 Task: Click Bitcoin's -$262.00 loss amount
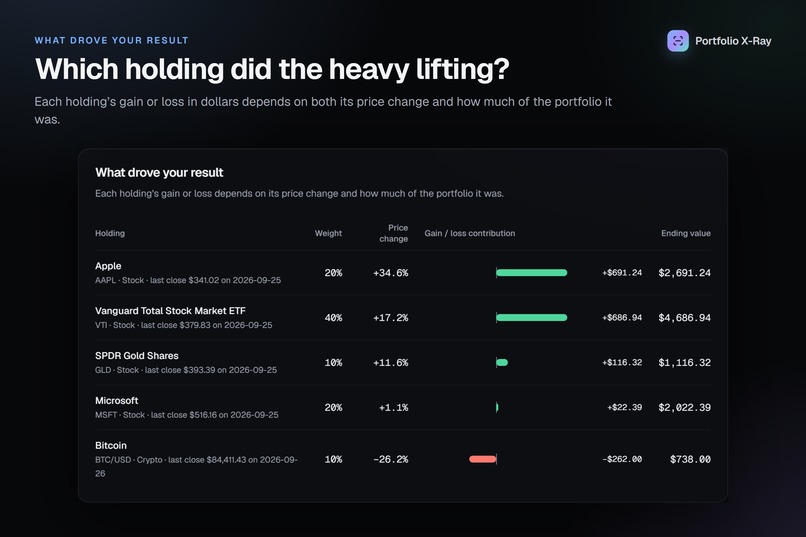pyautogui.click(x=622, y=459)
